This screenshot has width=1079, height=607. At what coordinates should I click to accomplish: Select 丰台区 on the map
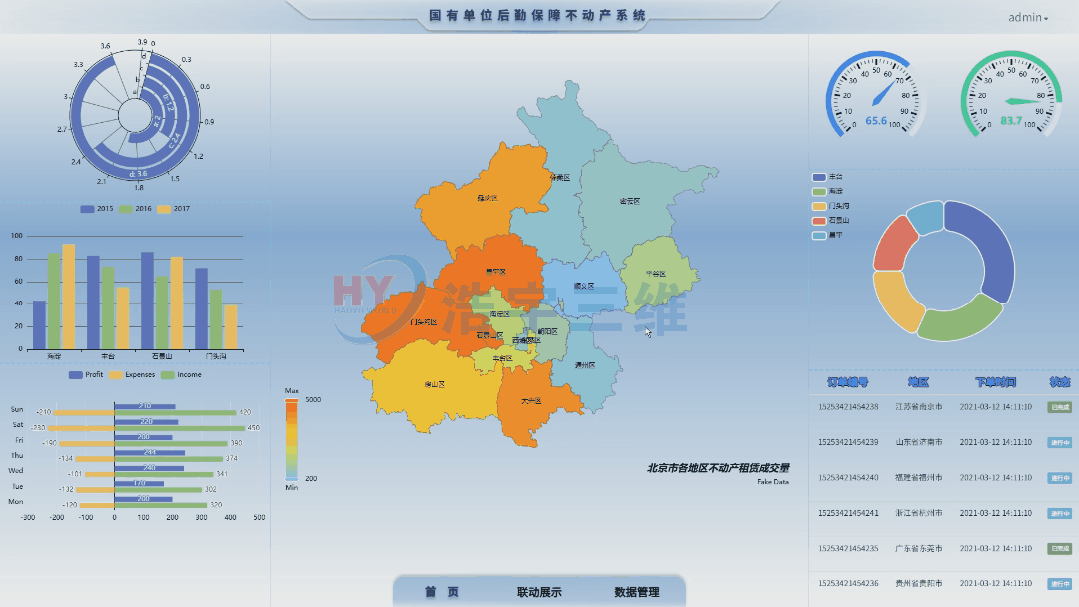pyautogui.click(x=502, y=359)
